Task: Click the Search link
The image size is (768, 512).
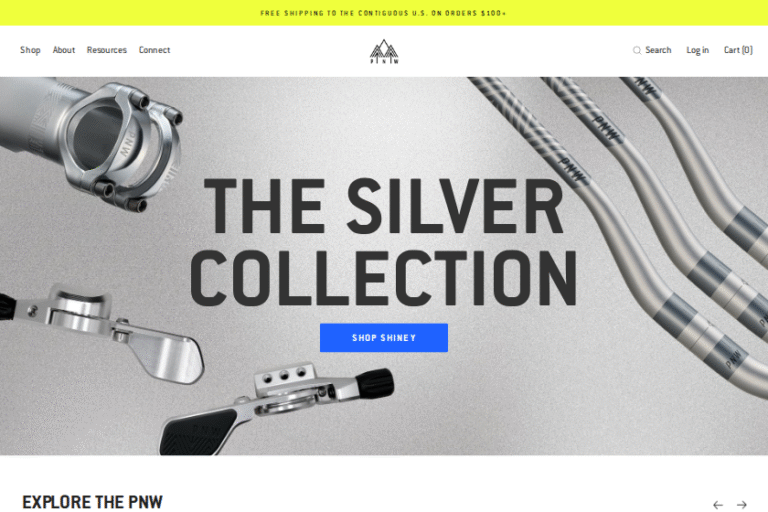Action: (x=658, y=50)
